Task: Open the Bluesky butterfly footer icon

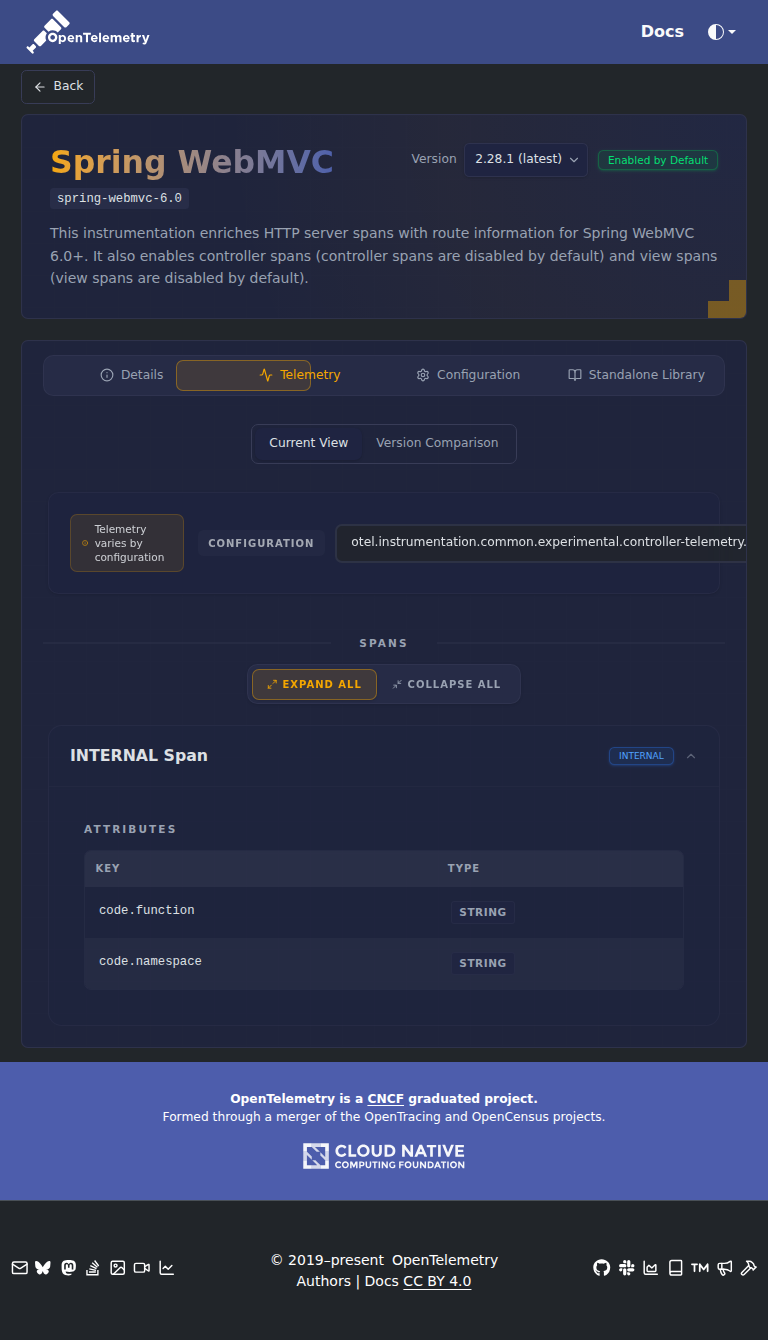Action: [43, 1268]
